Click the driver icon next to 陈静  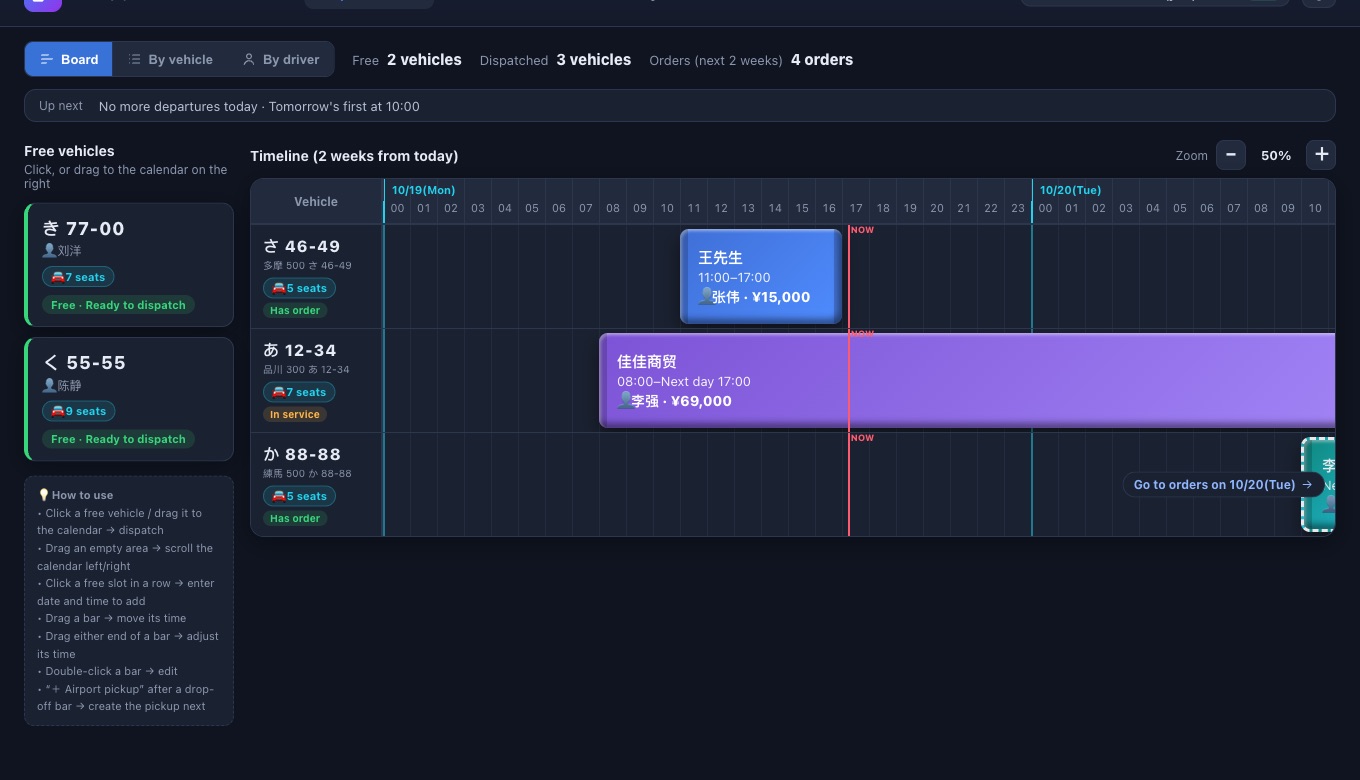click(49, 385)
